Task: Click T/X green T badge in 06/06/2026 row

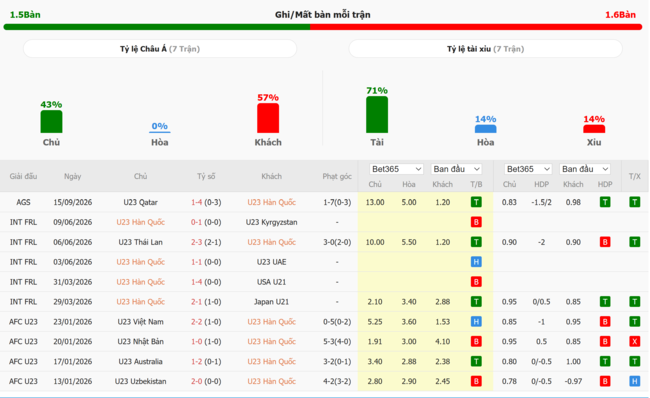Action: 635,242
